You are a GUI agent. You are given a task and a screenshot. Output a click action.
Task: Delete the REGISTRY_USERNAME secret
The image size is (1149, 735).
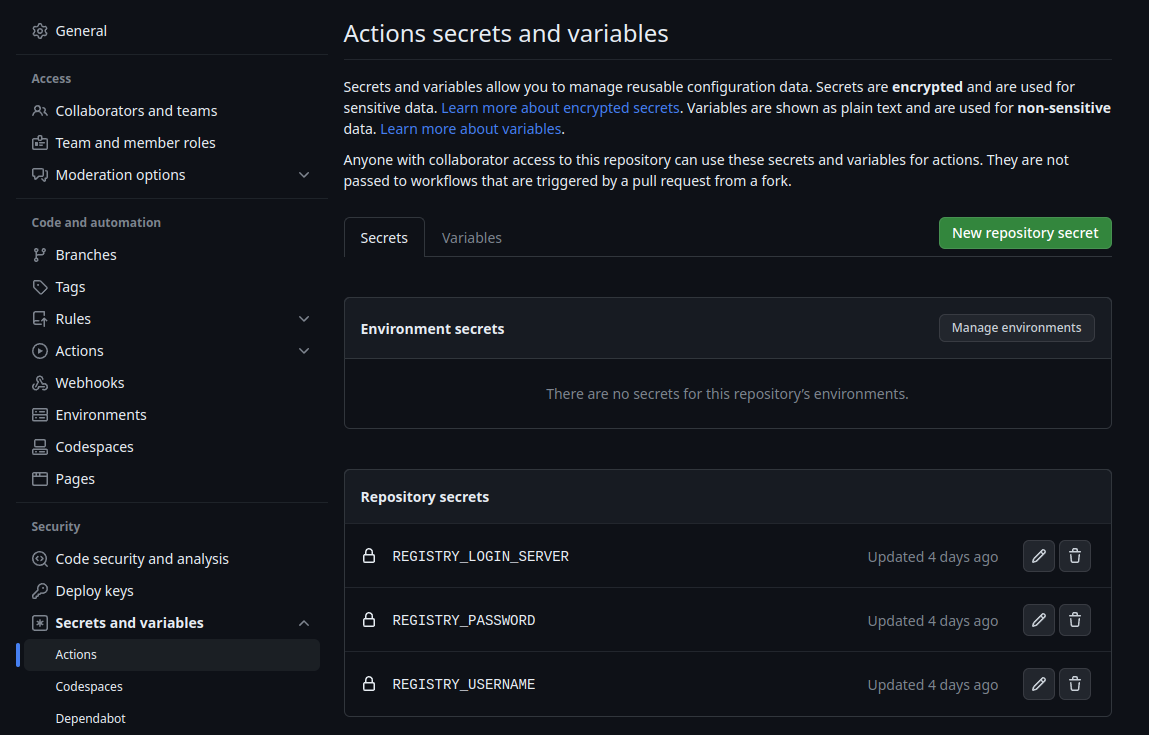[1074, 684]
